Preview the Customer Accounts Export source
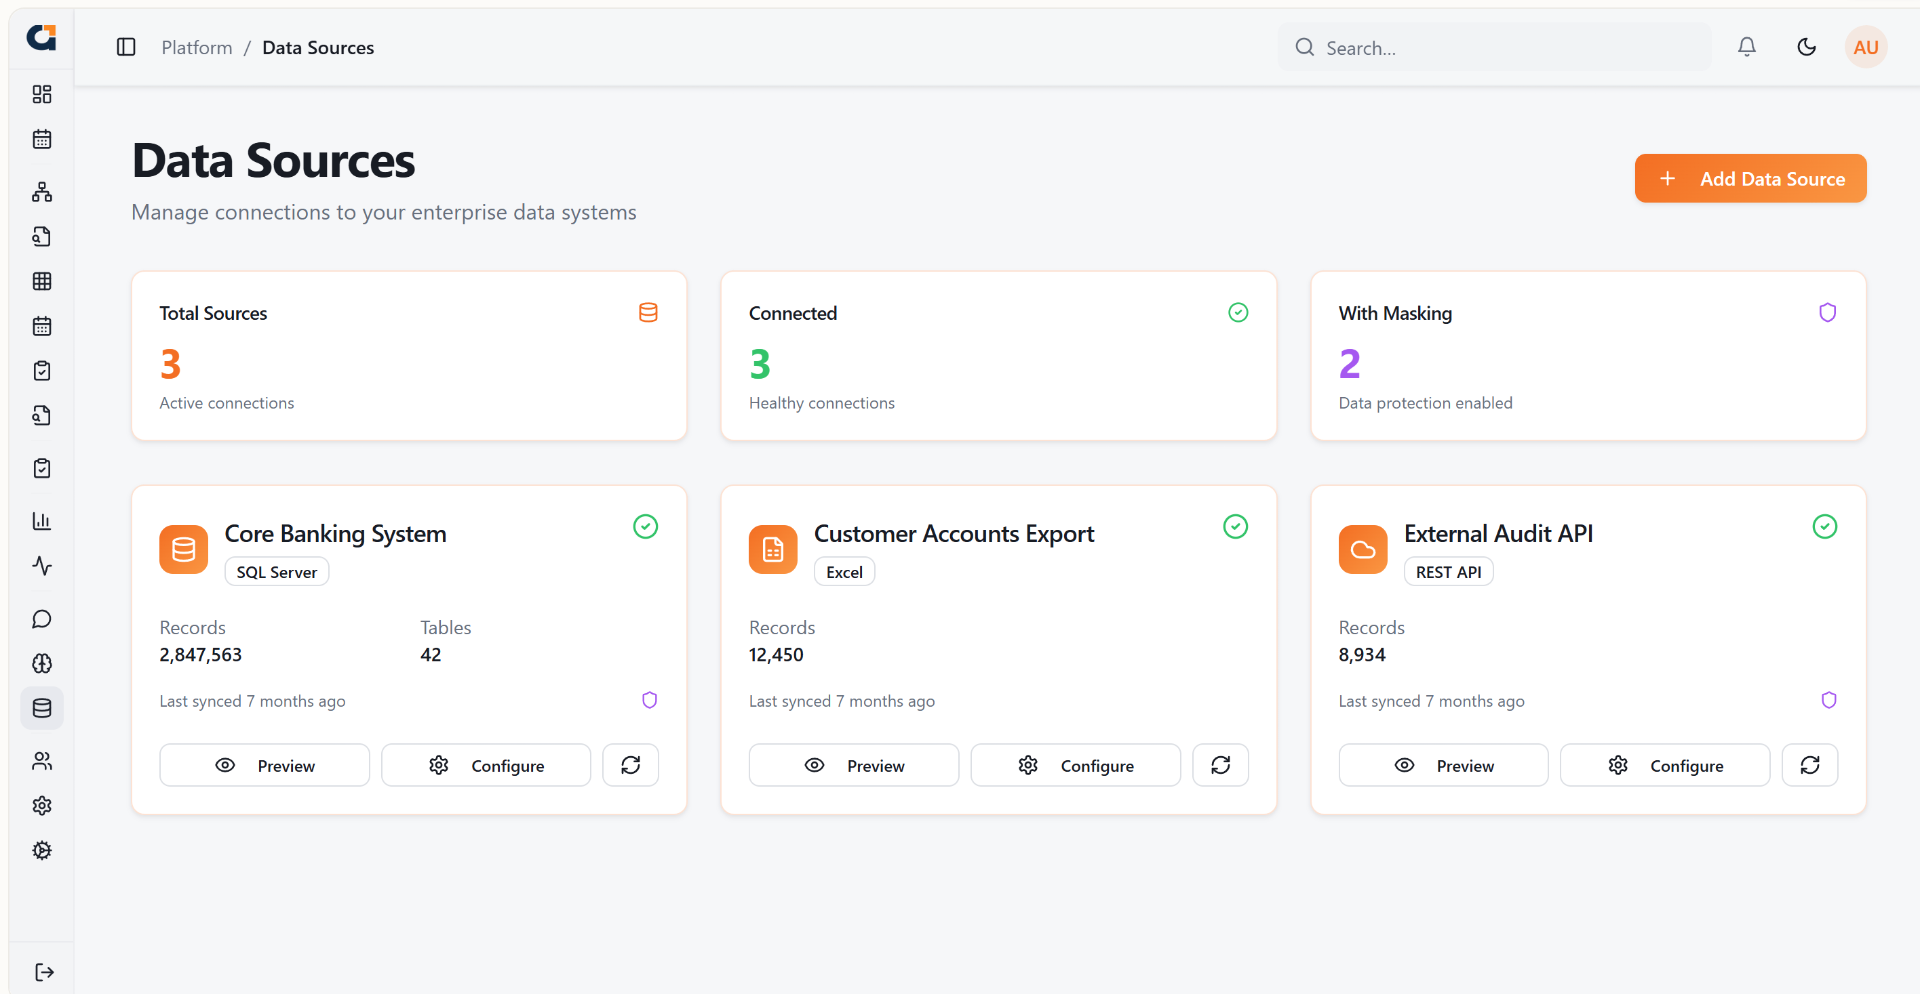Viewport: 1920px width, 994px height. click(x=854, y=765)
